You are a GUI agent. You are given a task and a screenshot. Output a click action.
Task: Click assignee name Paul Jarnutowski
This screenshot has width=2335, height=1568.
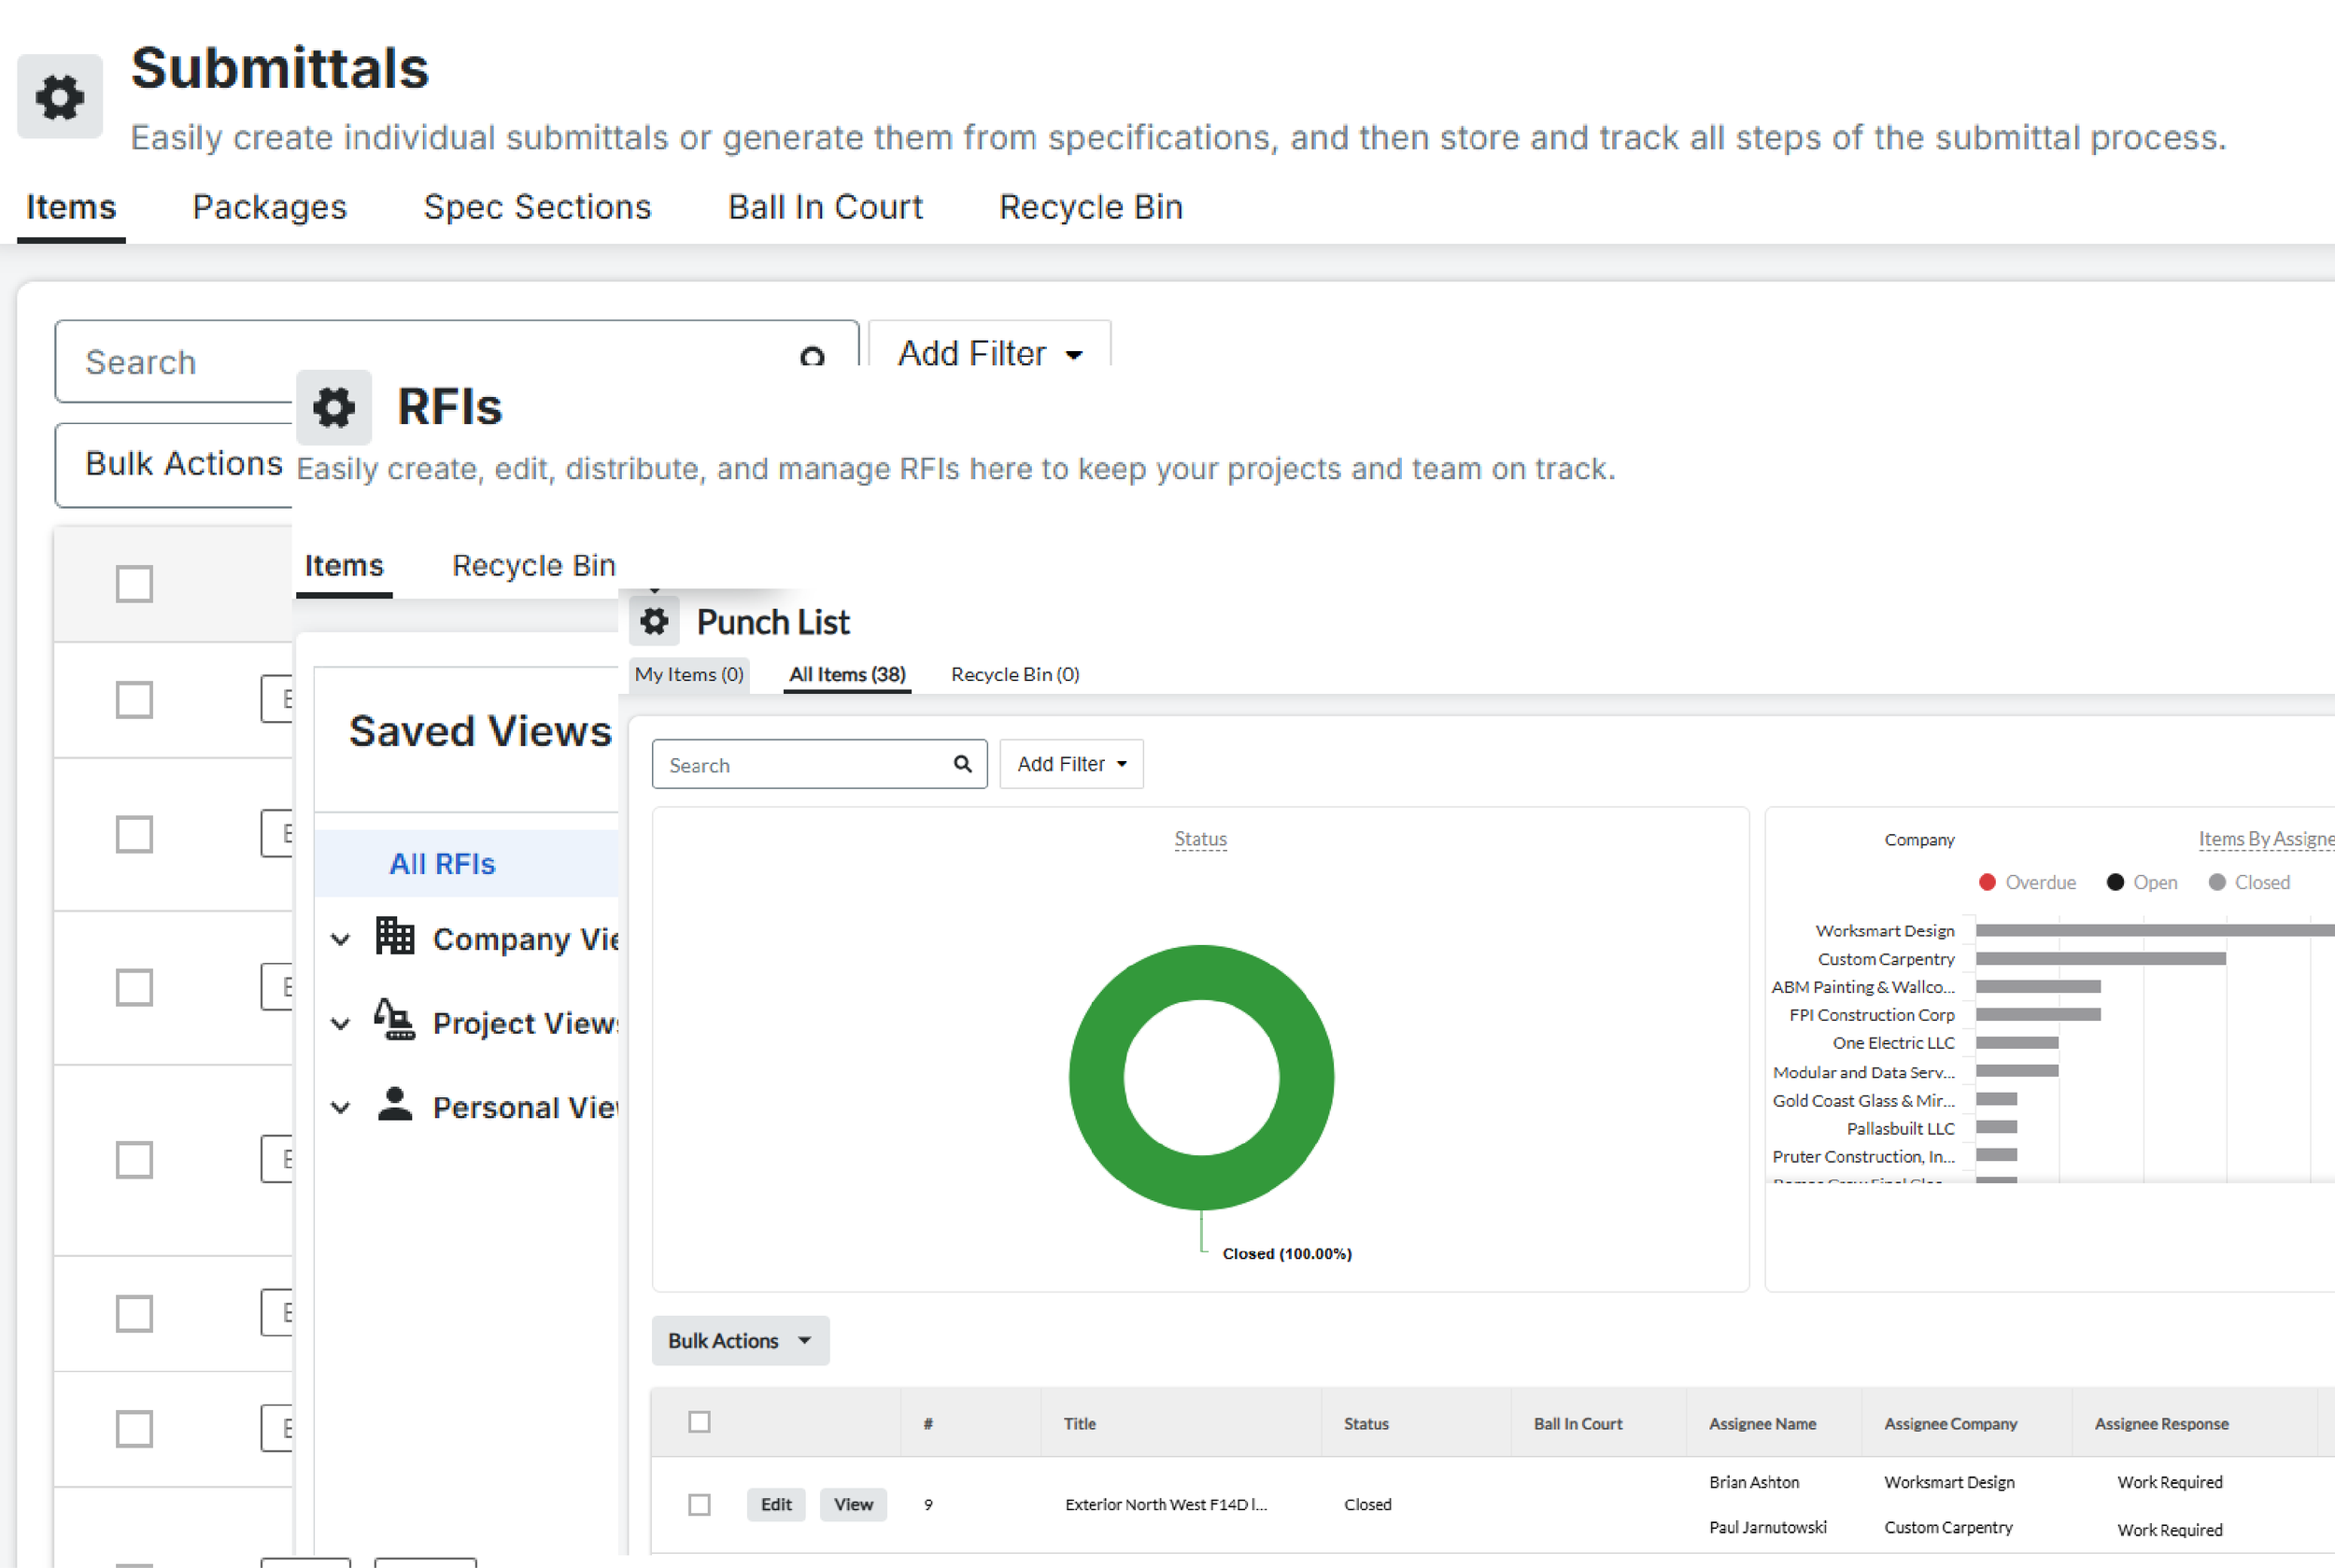pyautogui.click(x=1767, y=1528)
